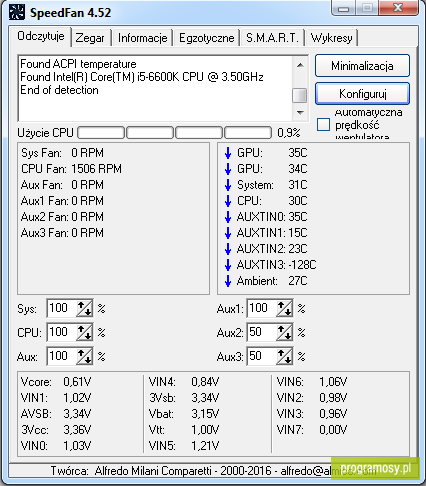Enable Automatyczna prędkość wentylatora checkbox
426x486 pixels.
point(323,125)
